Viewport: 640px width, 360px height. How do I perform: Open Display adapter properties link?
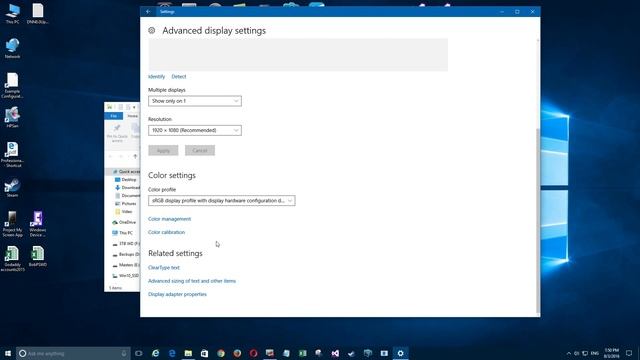(x=178, y=294)
